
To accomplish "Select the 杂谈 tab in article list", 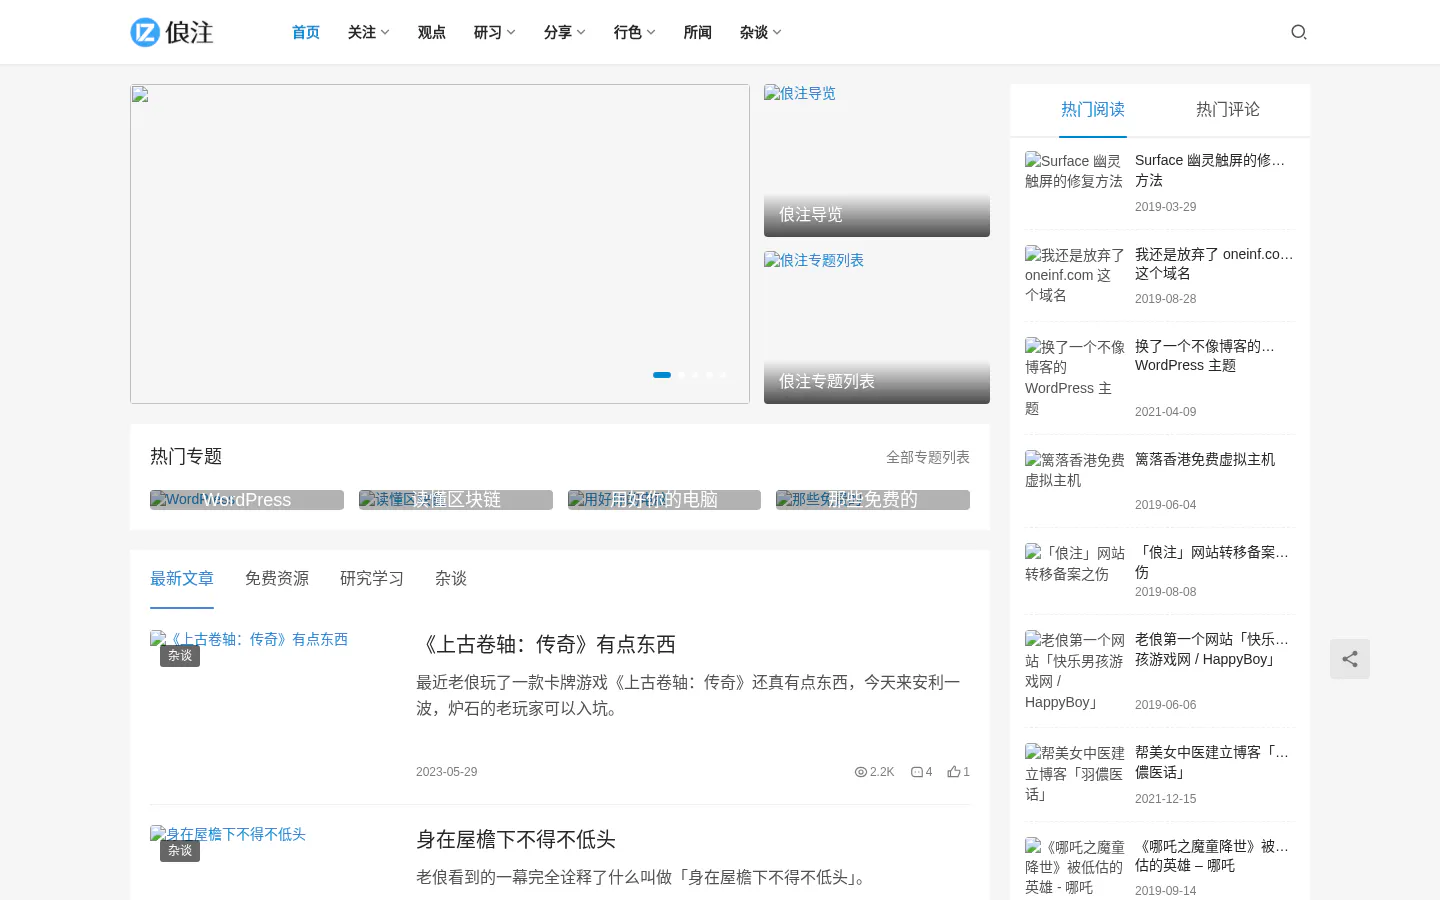I will (451, 579).
